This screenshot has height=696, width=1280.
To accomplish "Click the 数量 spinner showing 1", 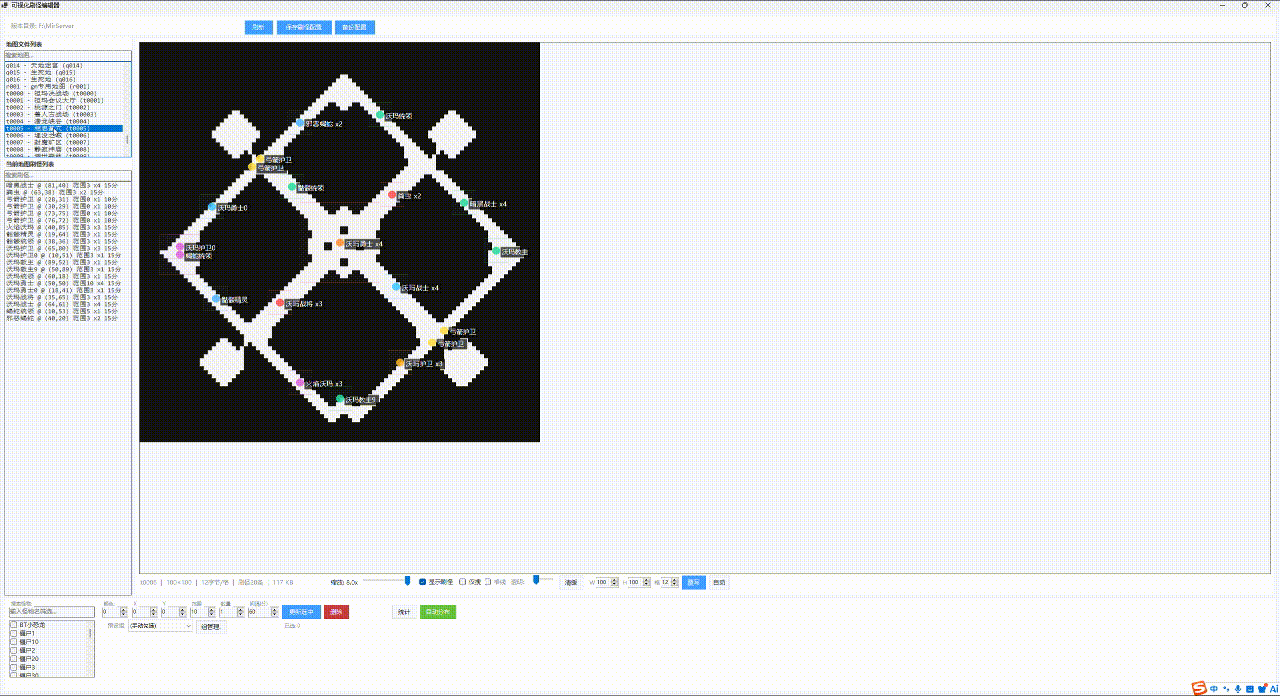I will click(230, 612).
